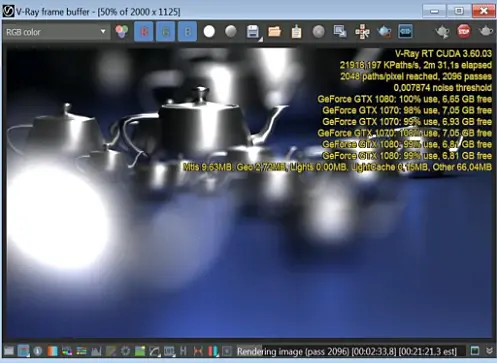Click the arc LUT icon in bottom bar
Viewport: 497px width, 363px height.
(x=154, y=351)
